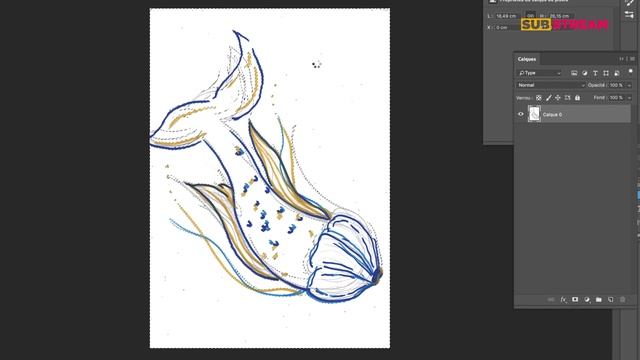Add a layer style with fx icon

point(563,300)
